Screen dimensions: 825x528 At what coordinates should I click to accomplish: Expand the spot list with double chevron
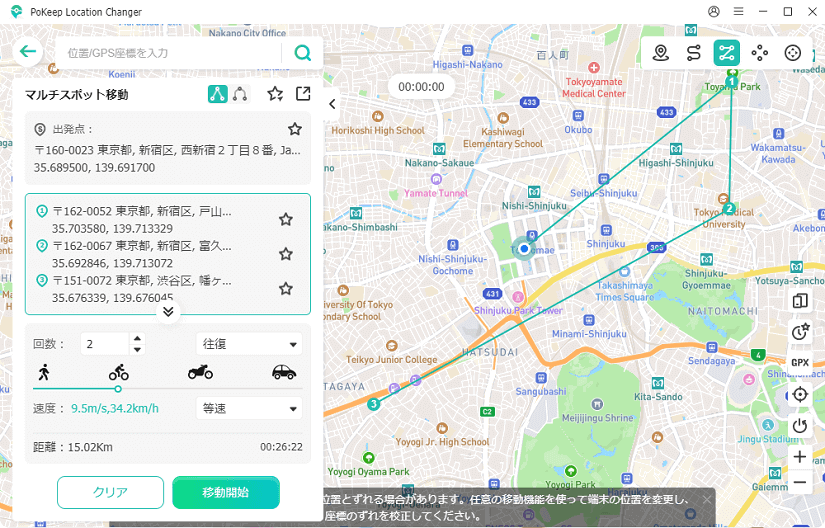pos(168,312)
